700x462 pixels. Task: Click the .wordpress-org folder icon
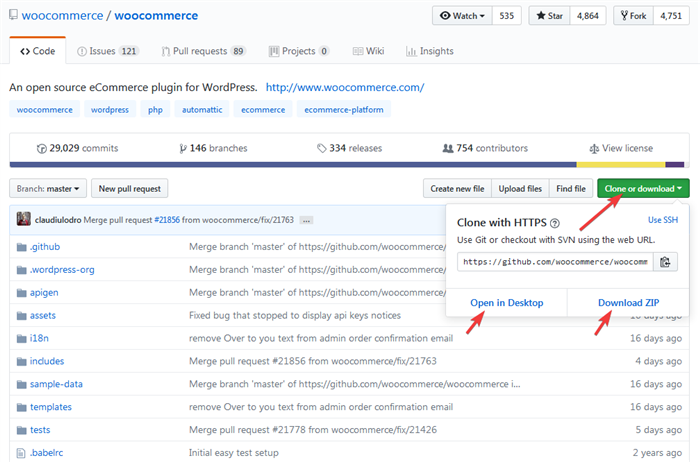pyautogui.click(x=21, y=270)
